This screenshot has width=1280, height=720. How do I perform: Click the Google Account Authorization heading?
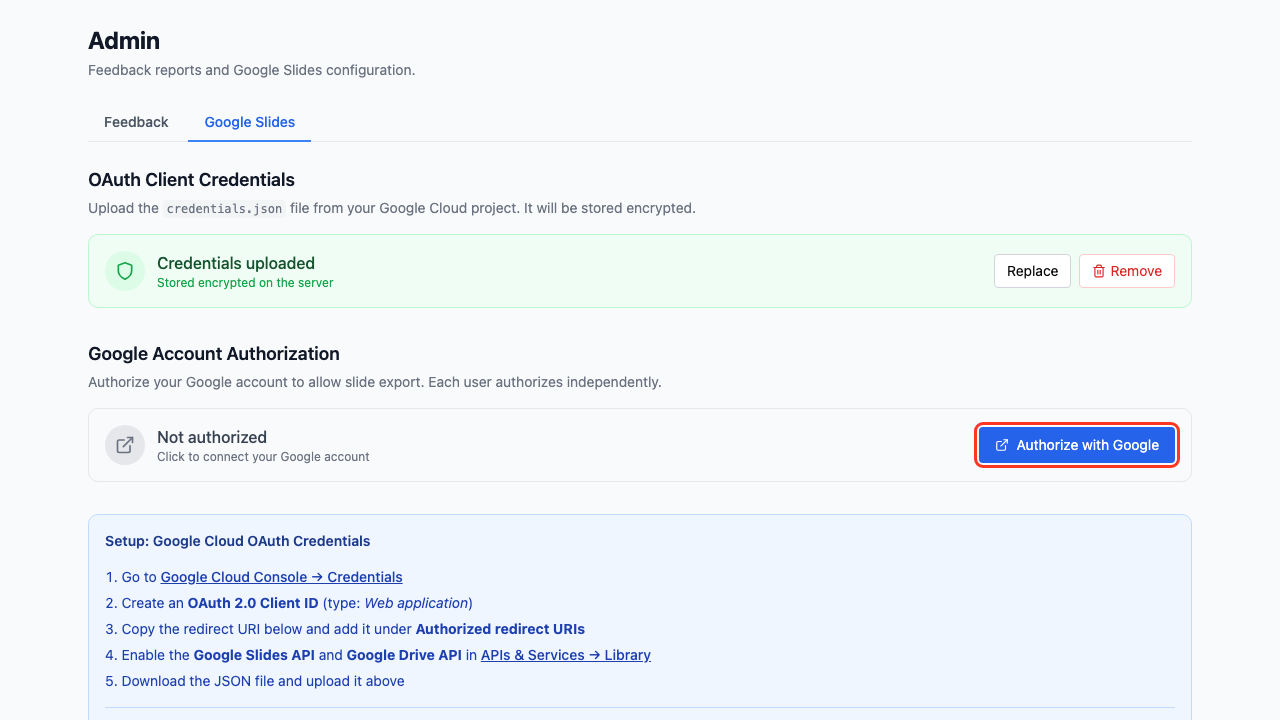point(214,354)
